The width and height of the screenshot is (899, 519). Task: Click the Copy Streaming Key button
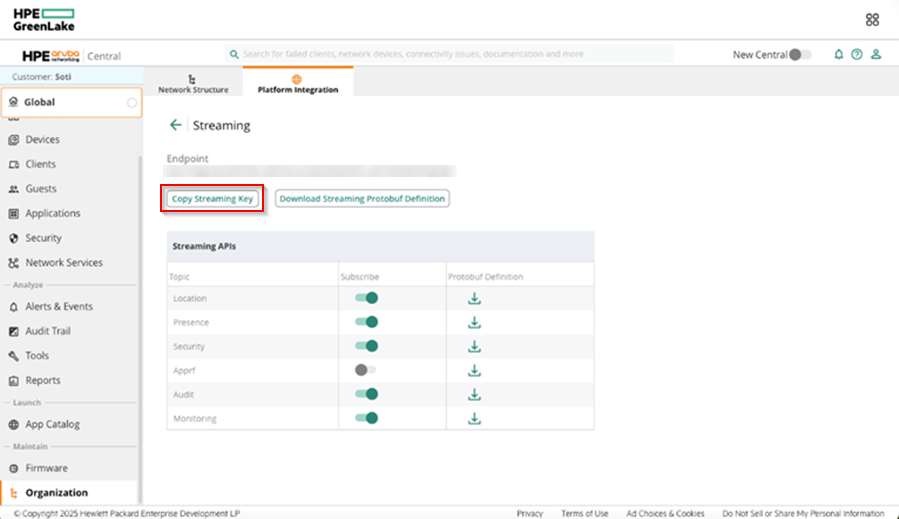click(212, 198)
